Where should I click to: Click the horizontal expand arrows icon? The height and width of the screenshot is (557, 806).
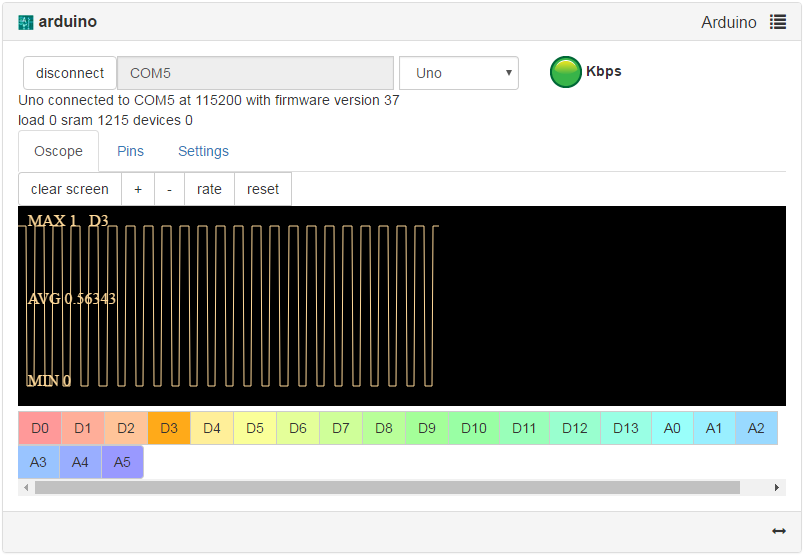(x=779, y=531)
